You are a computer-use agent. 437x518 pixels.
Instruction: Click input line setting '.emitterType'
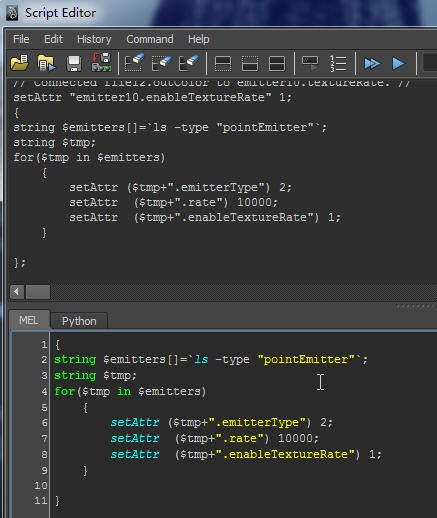[222, 423]
